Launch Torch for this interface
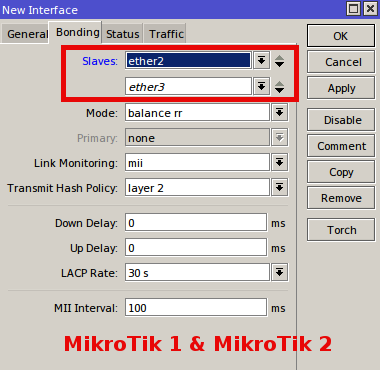380x370 pixels. (x=341, y=230)
